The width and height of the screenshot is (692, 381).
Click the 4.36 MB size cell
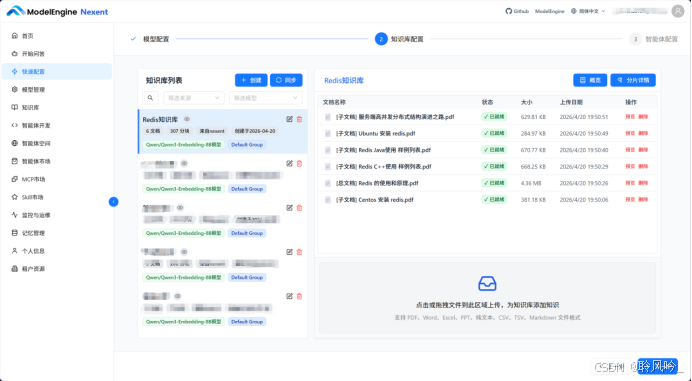coord(530,183)
